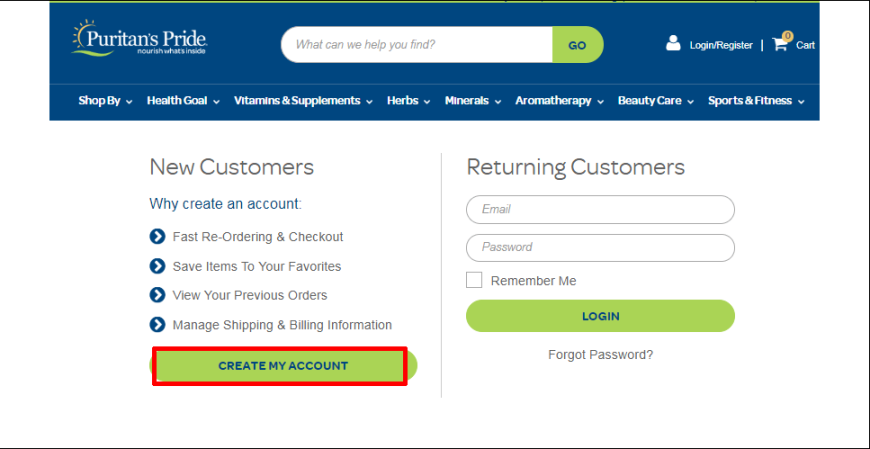Viewport: 870px width, 449px height.
Task: Click the green Login button
Action: click(600, 316)
